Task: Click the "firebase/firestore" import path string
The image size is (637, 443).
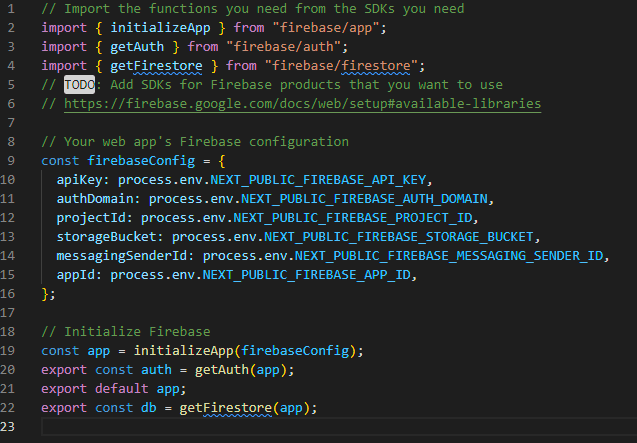Action: coord(346,66)
